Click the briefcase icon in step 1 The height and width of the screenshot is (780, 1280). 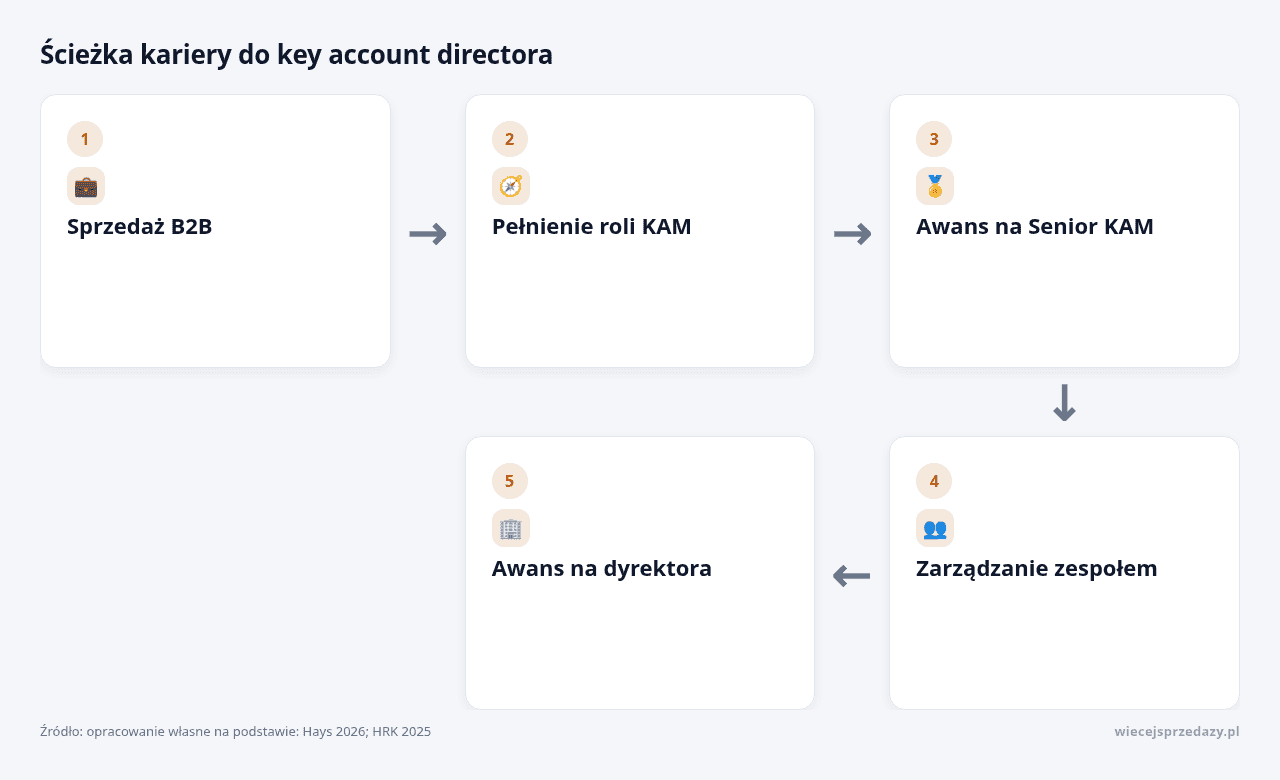[x=86, y=186]
